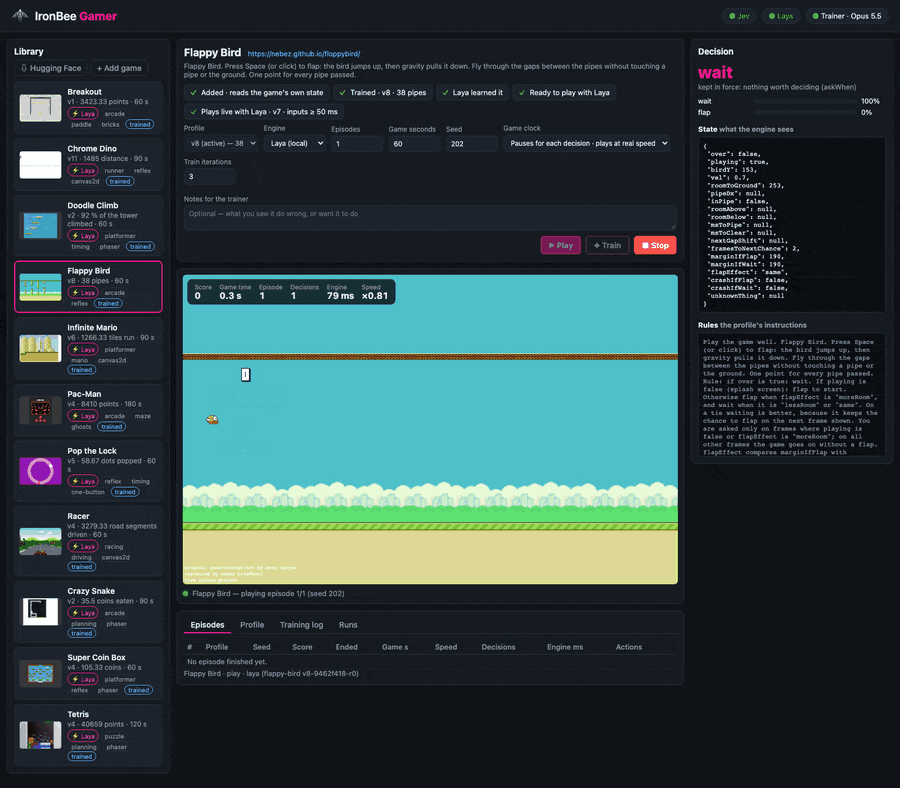This screenshot has width=900, height=788.
Task: Open the Flappy Bird game URL link
Action: pyautogui.click(x=304, y=54)
